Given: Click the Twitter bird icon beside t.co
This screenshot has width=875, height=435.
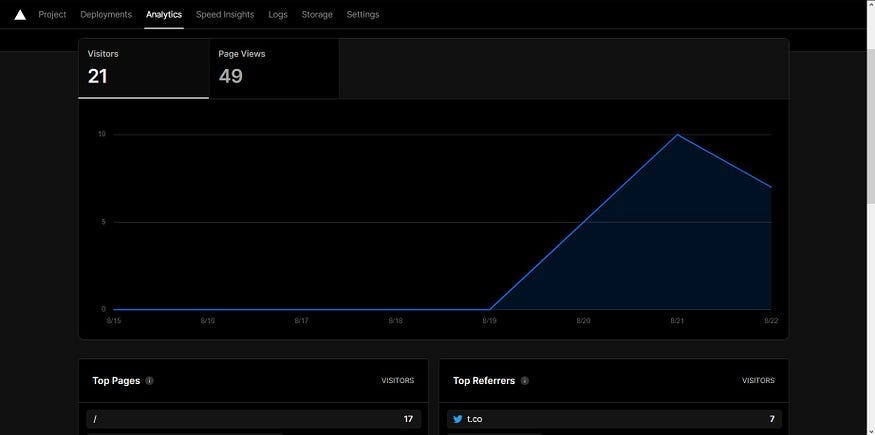Looking at the screenshot, I should click(458, 419).
